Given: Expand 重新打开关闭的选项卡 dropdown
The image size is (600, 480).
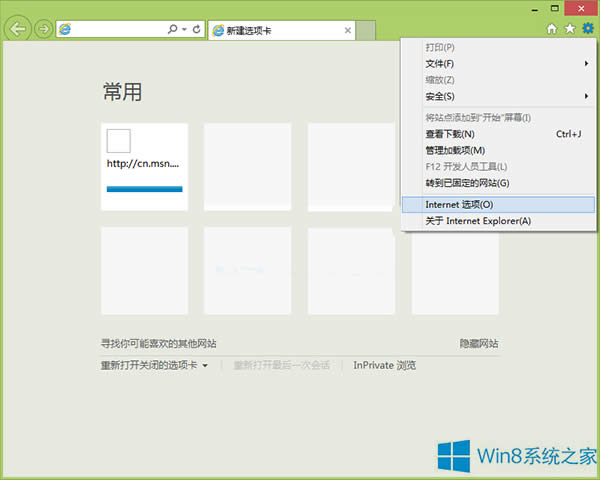Looking at the screenshot, I should 205,366.
